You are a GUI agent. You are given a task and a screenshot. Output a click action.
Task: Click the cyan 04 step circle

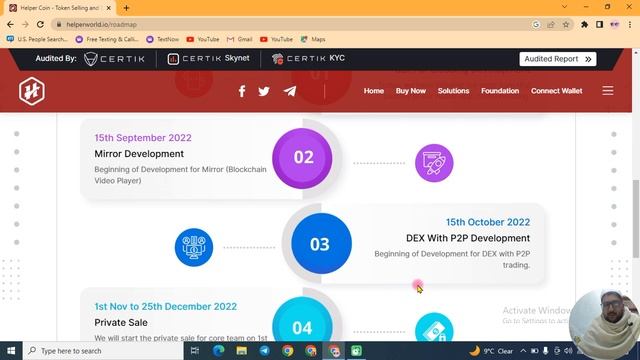(x=302, y=320)
